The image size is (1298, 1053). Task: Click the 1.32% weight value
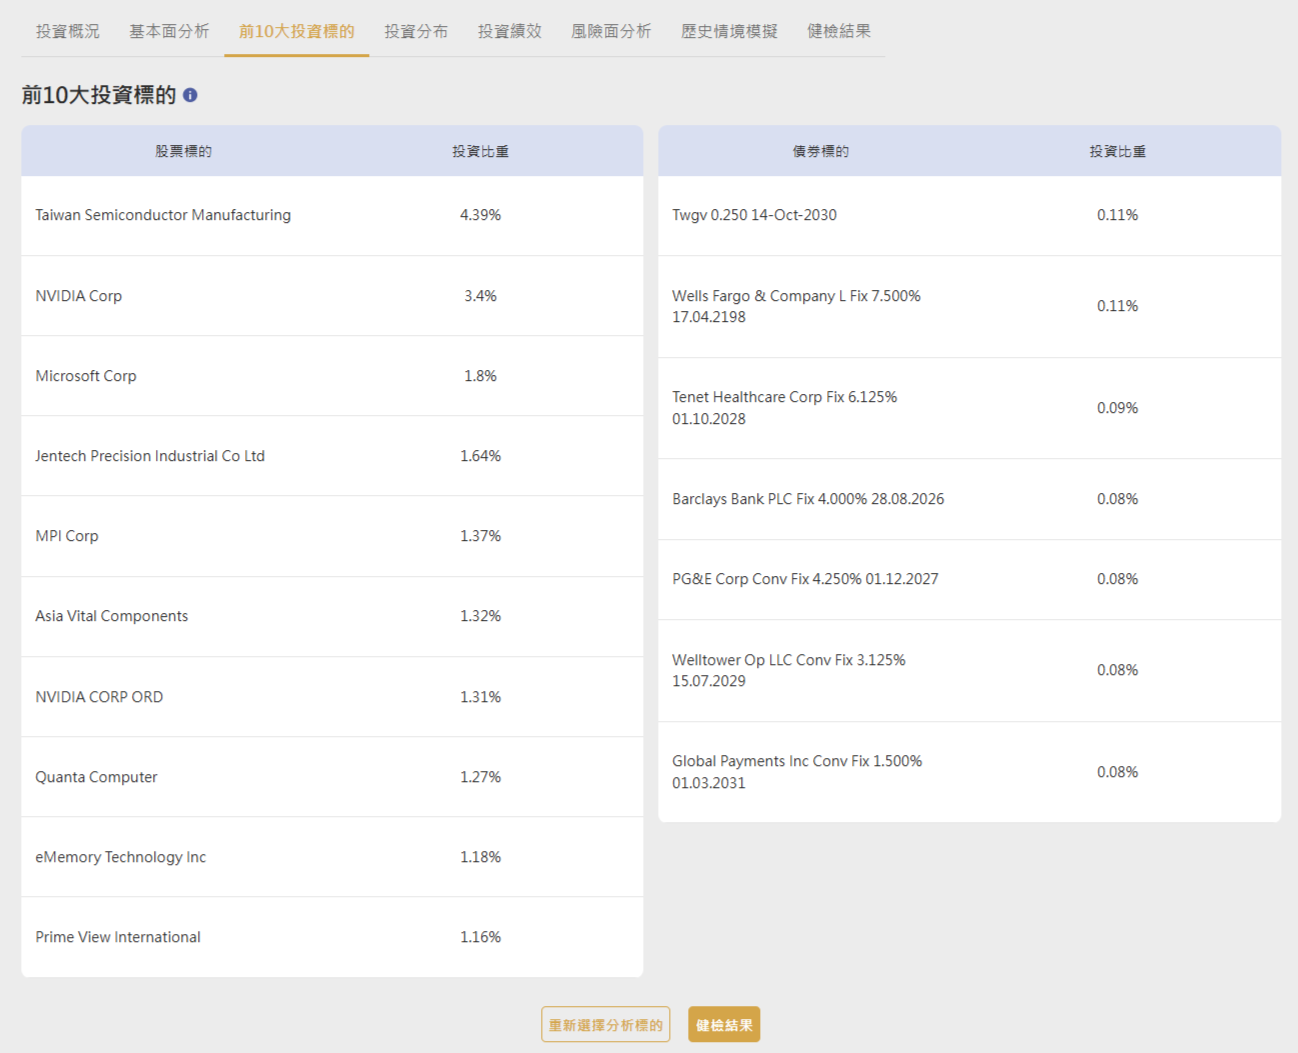(480, 616)
